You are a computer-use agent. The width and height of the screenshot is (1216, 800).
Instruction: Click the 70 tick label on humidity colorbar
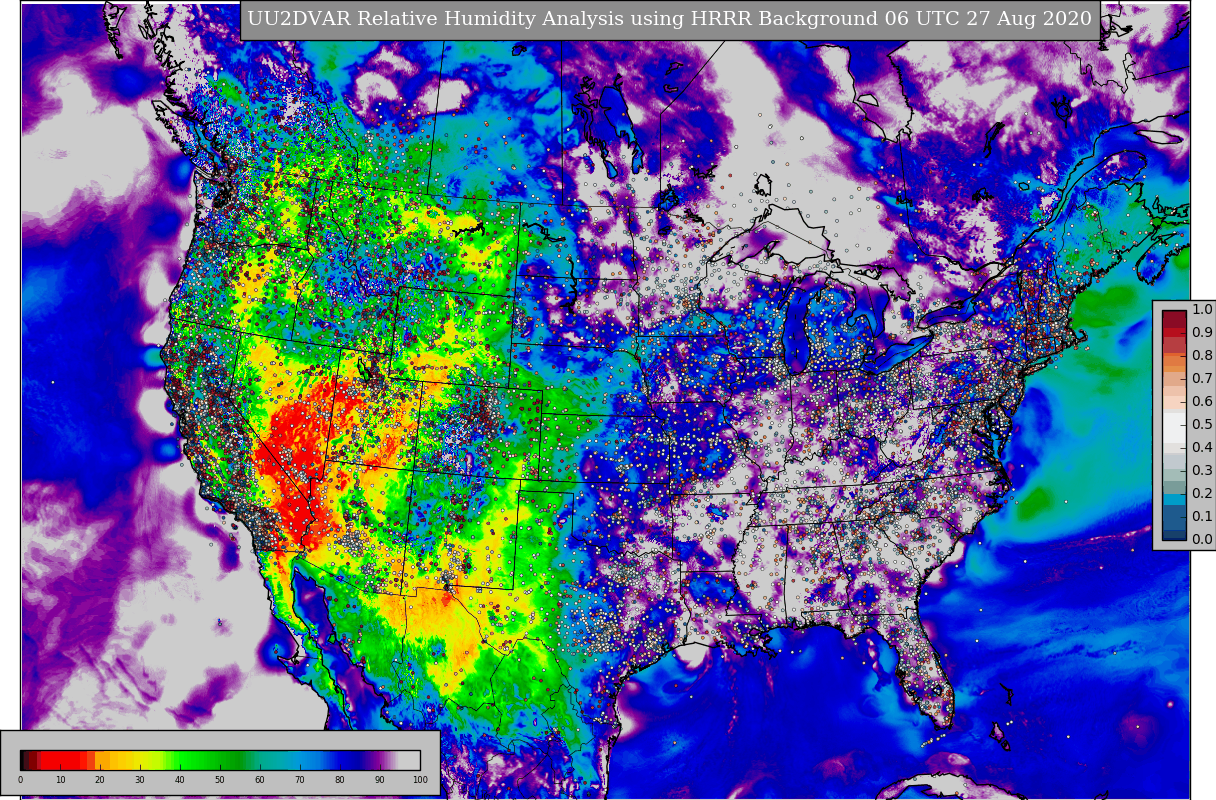coord(300,780)
